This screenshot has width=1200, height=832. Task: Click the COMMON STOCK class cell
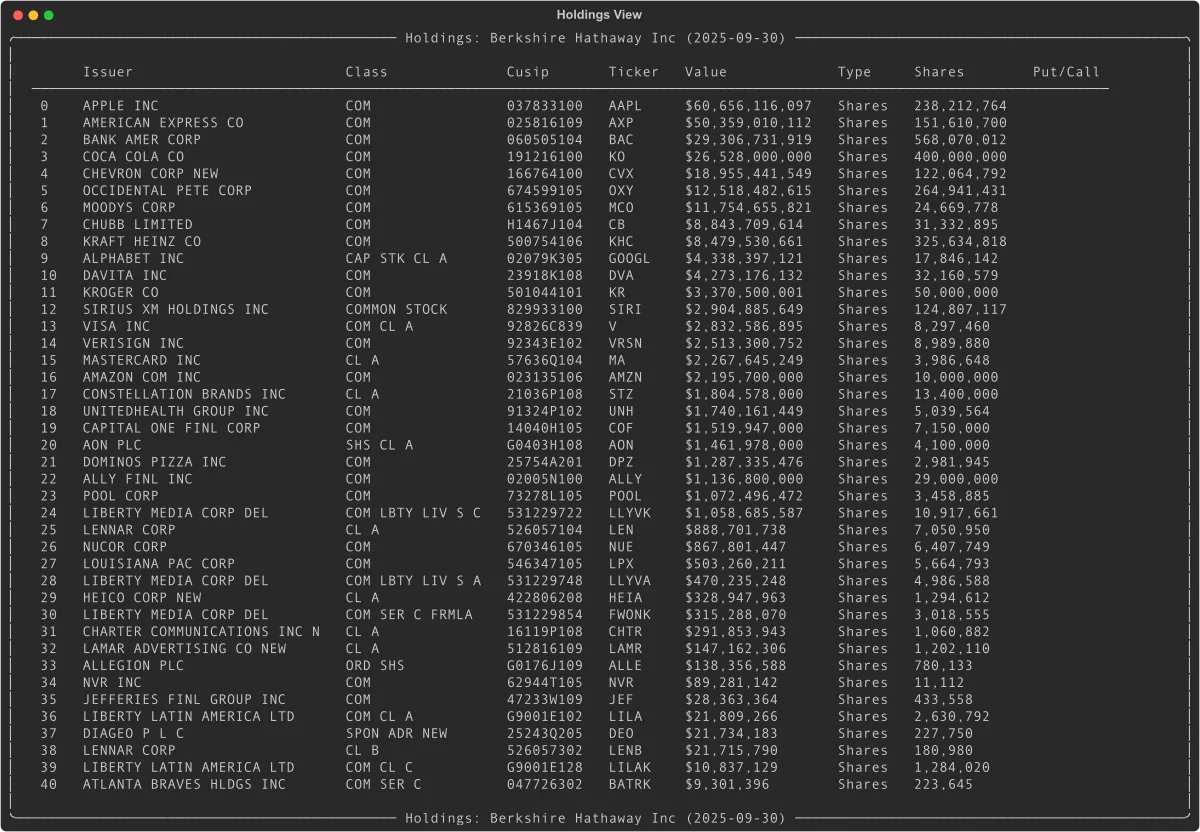click(x=396, y=310)
